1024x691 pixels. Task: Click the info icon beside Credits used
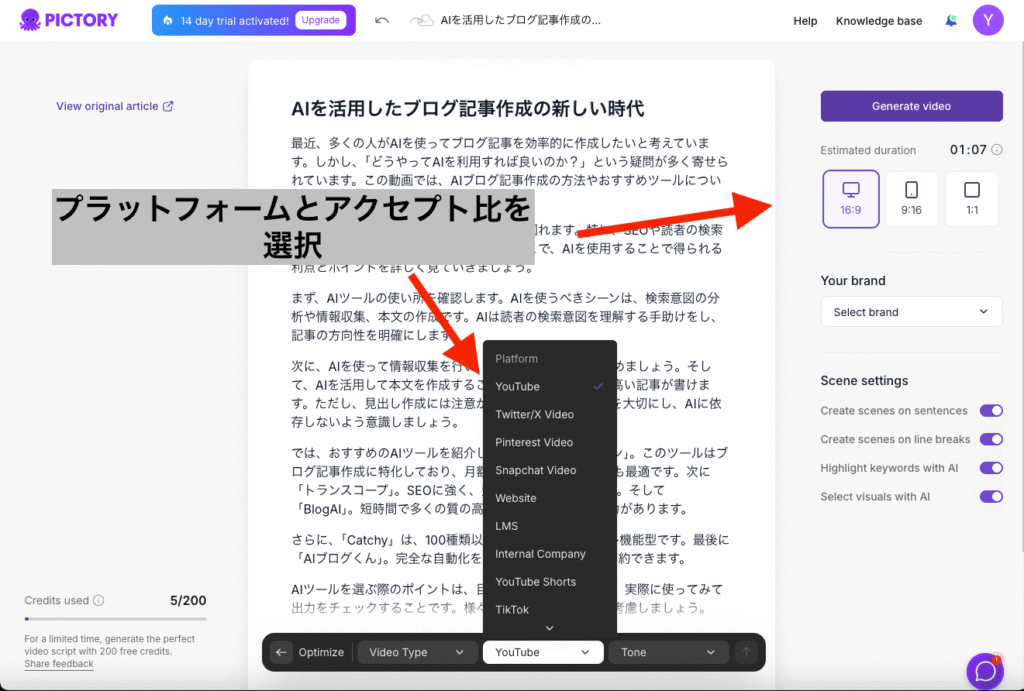click(x=99, y=600)
